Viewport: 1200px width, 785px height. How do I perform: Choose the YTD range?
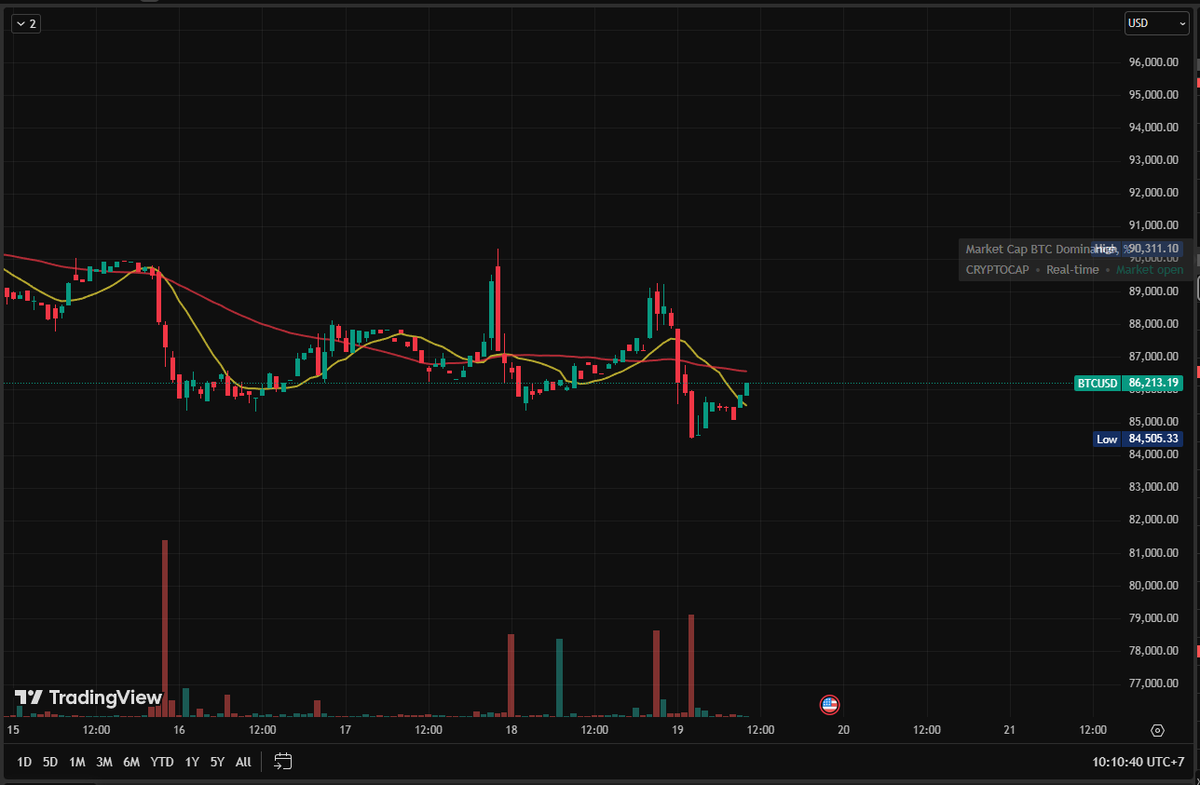162,762
